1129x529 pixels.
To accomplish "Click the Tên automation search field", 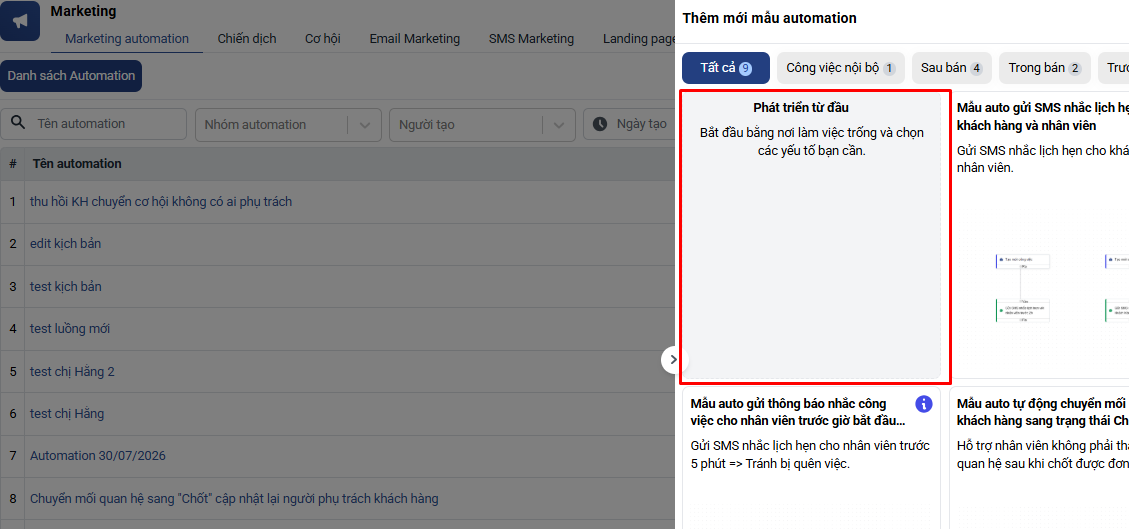I will pos(94,124).
